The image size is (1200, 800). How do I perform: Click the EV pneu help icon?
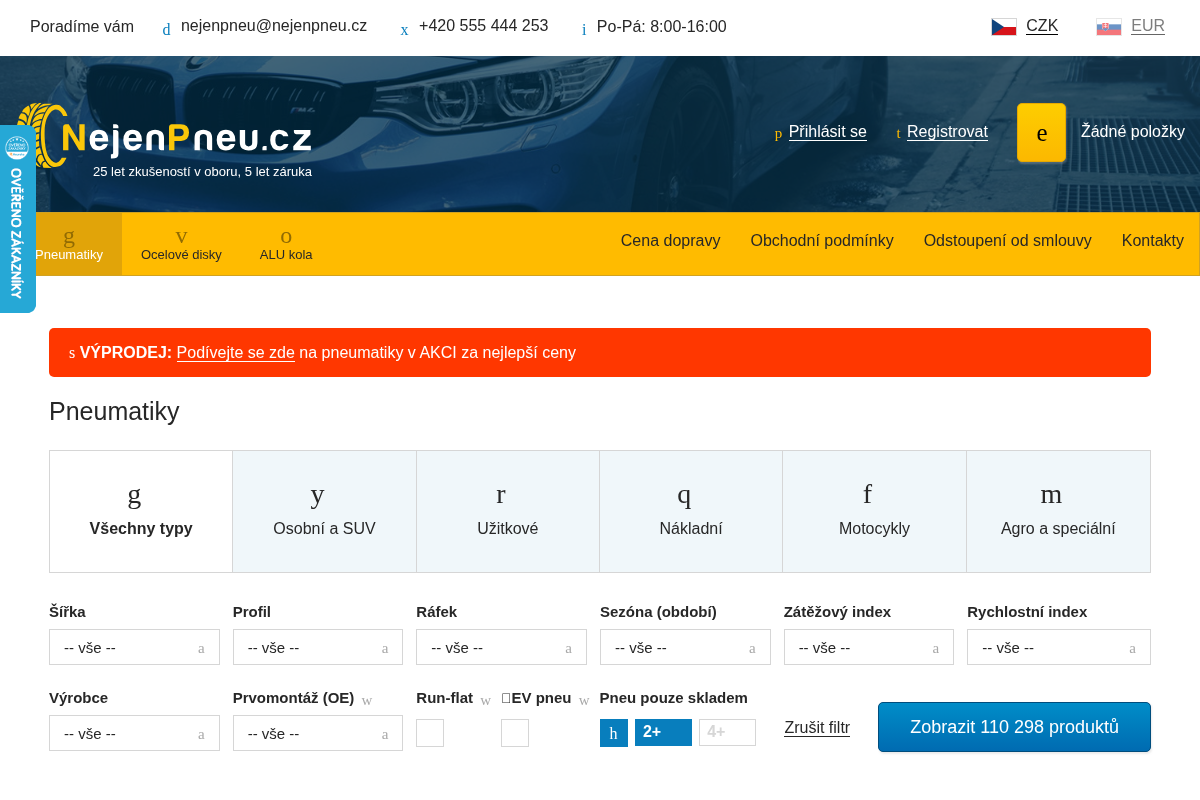(x=584, y=700)
